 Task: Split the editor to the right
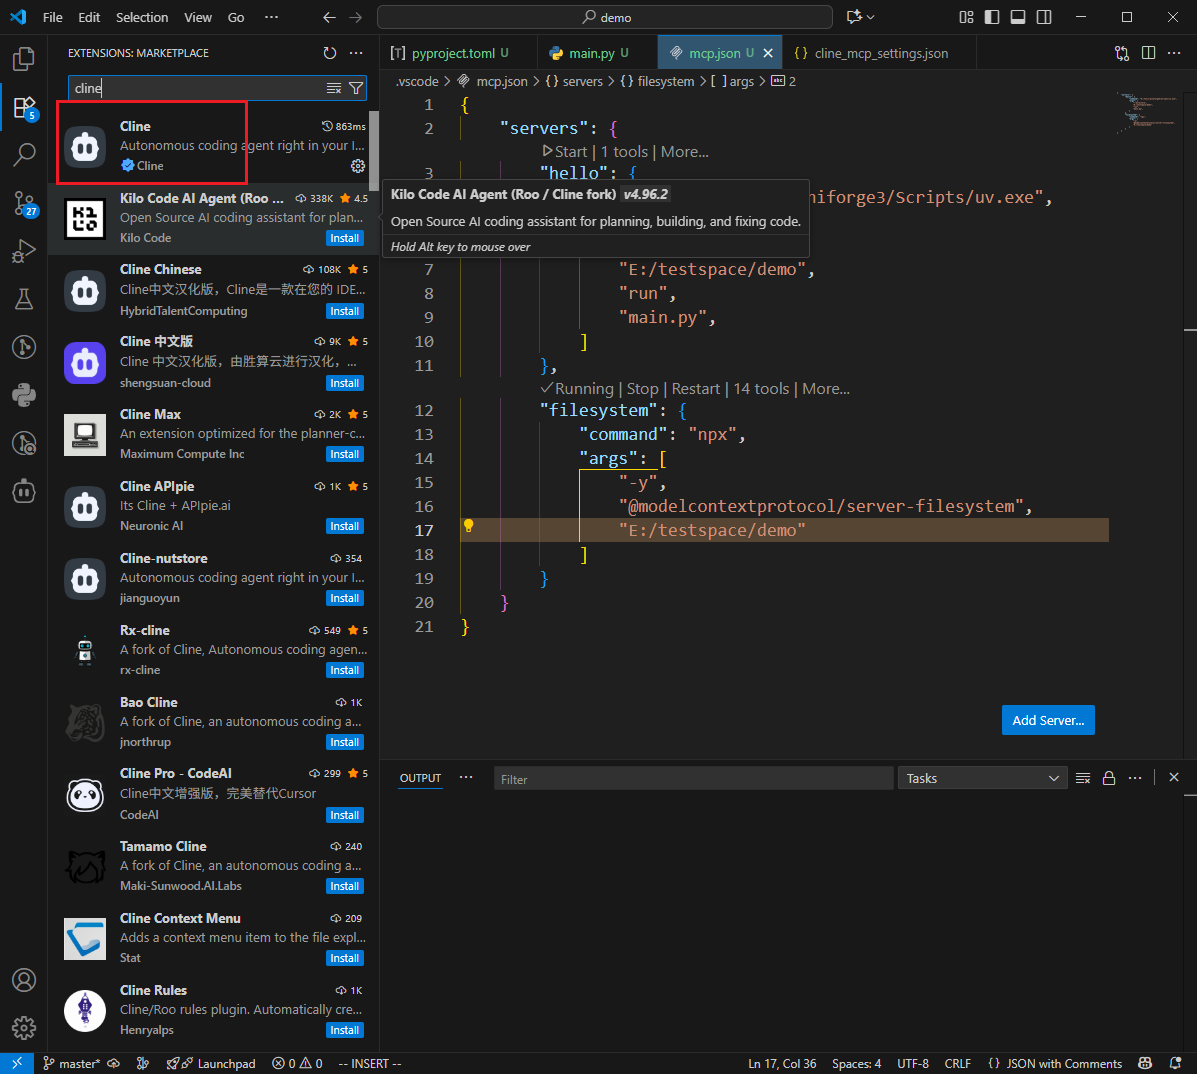coord(1148,53)
